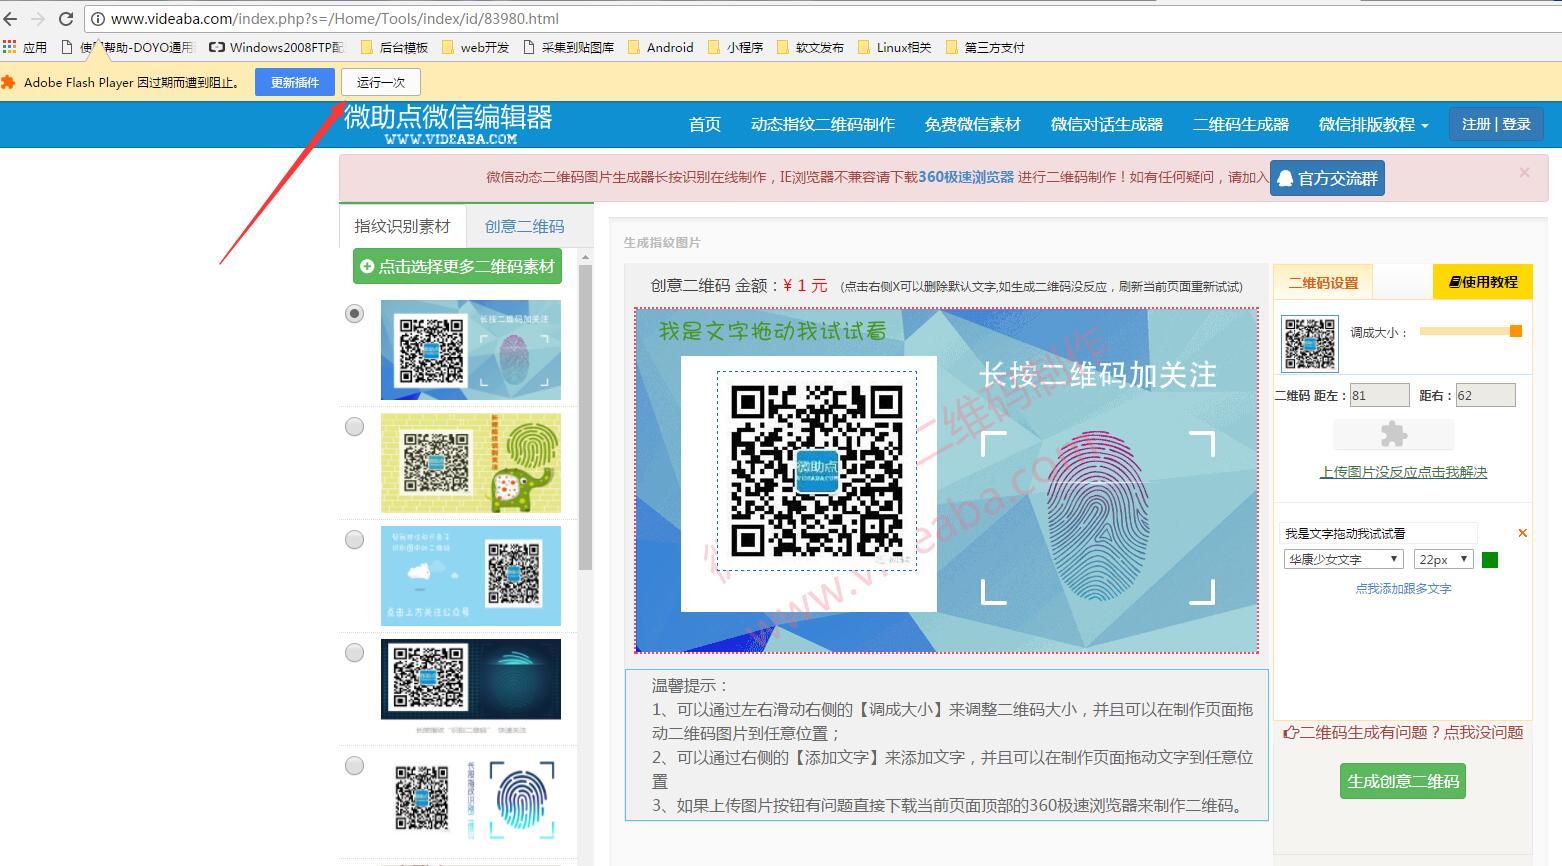Open 动态指纹二维码制作 from the nav bar
1562x866 pixels.
pos(823,124)
